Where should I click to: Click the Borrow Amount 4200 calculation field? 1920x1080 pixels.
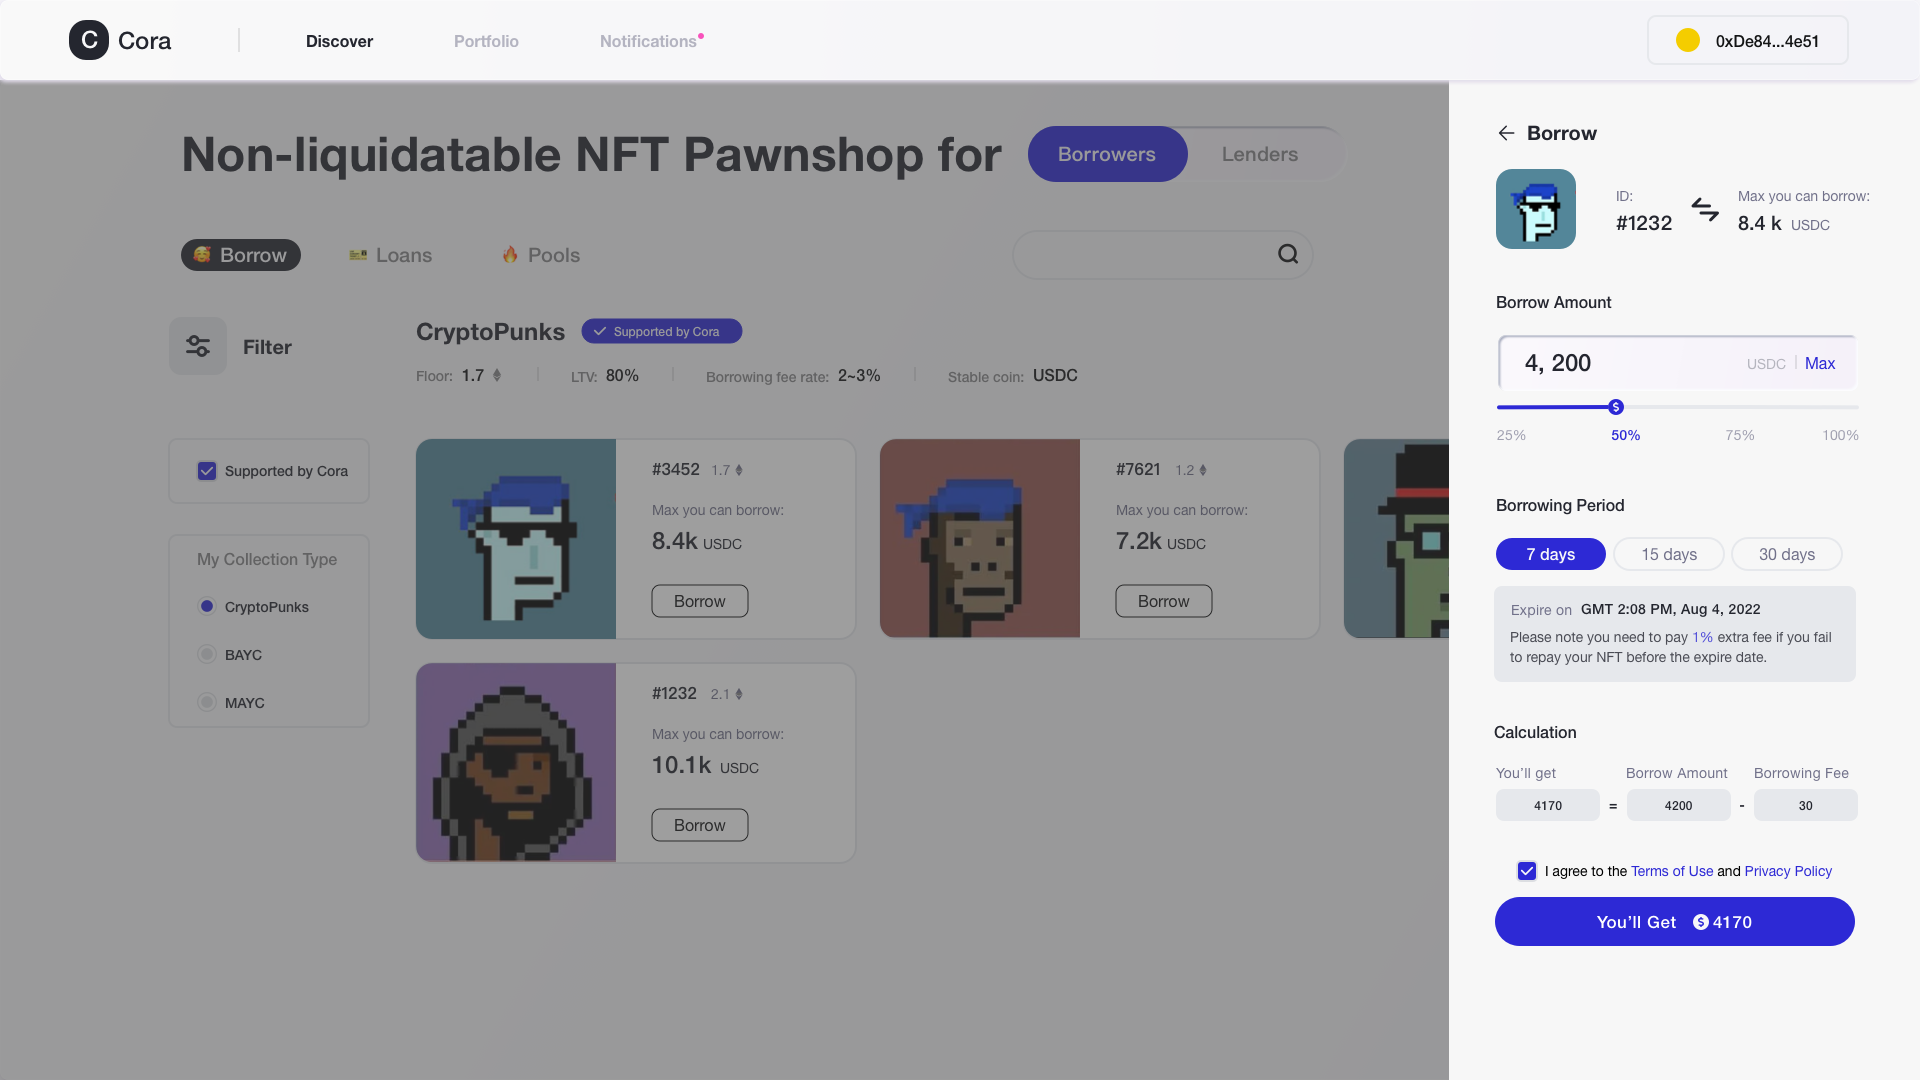pos(1678,805)
